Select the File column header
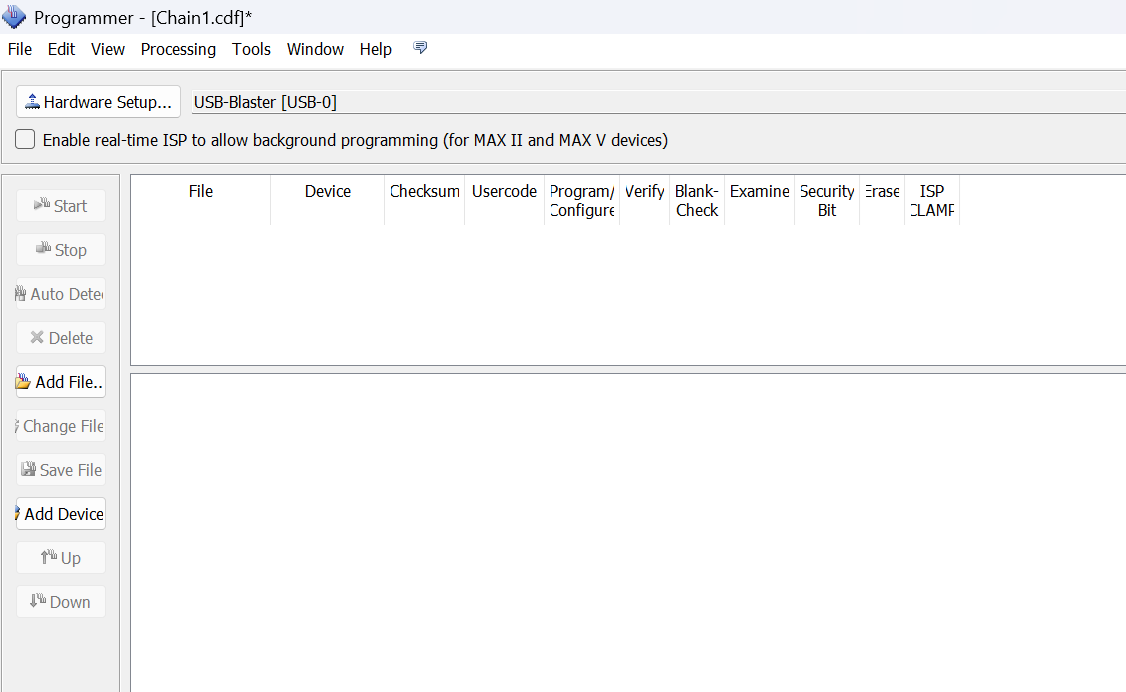The height and width of the screenshot is (692, 1126). pyautogui.click(x=201, y=192)
